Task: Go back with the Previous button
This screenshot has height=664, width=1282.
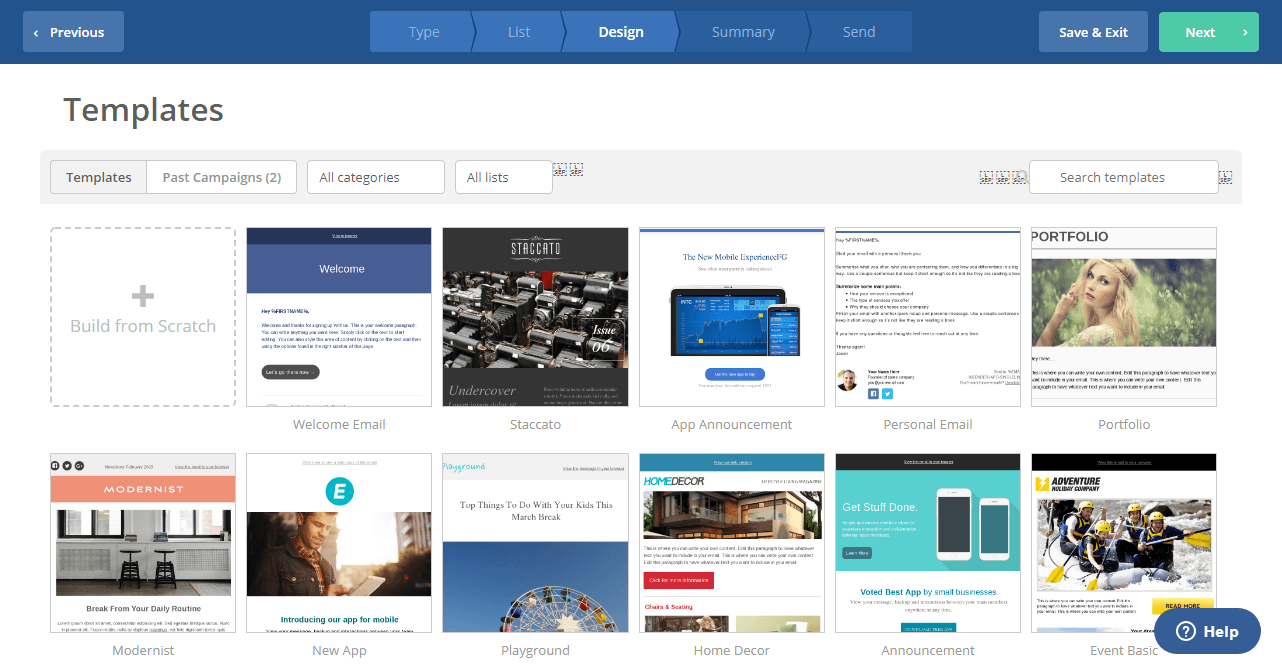Action: pyautogui.click(x=73, y=32)
